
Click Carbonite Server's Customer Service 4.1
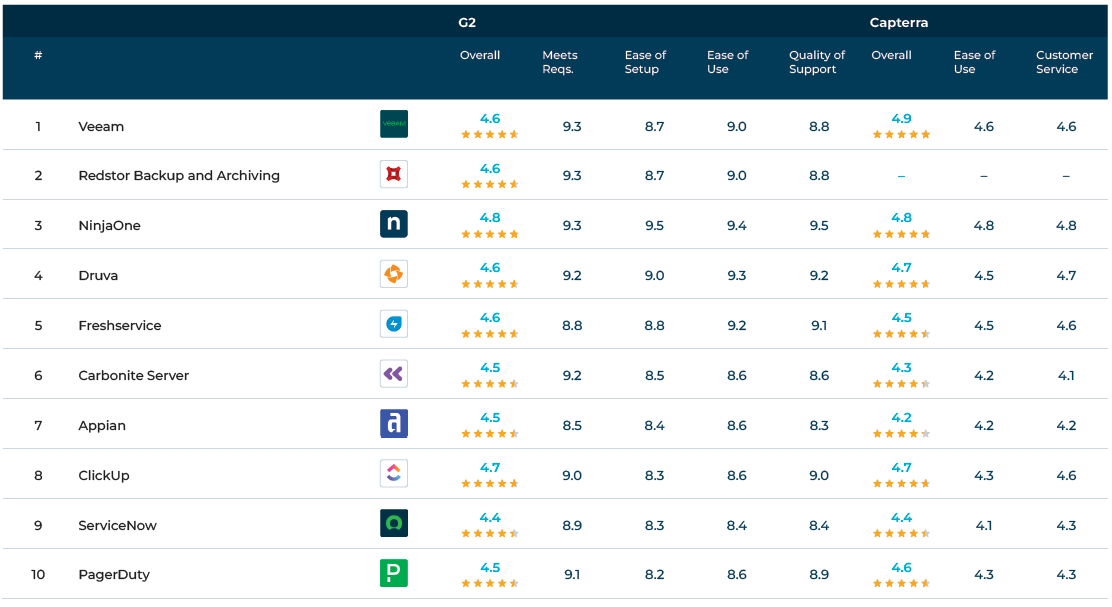(1066, 376)
